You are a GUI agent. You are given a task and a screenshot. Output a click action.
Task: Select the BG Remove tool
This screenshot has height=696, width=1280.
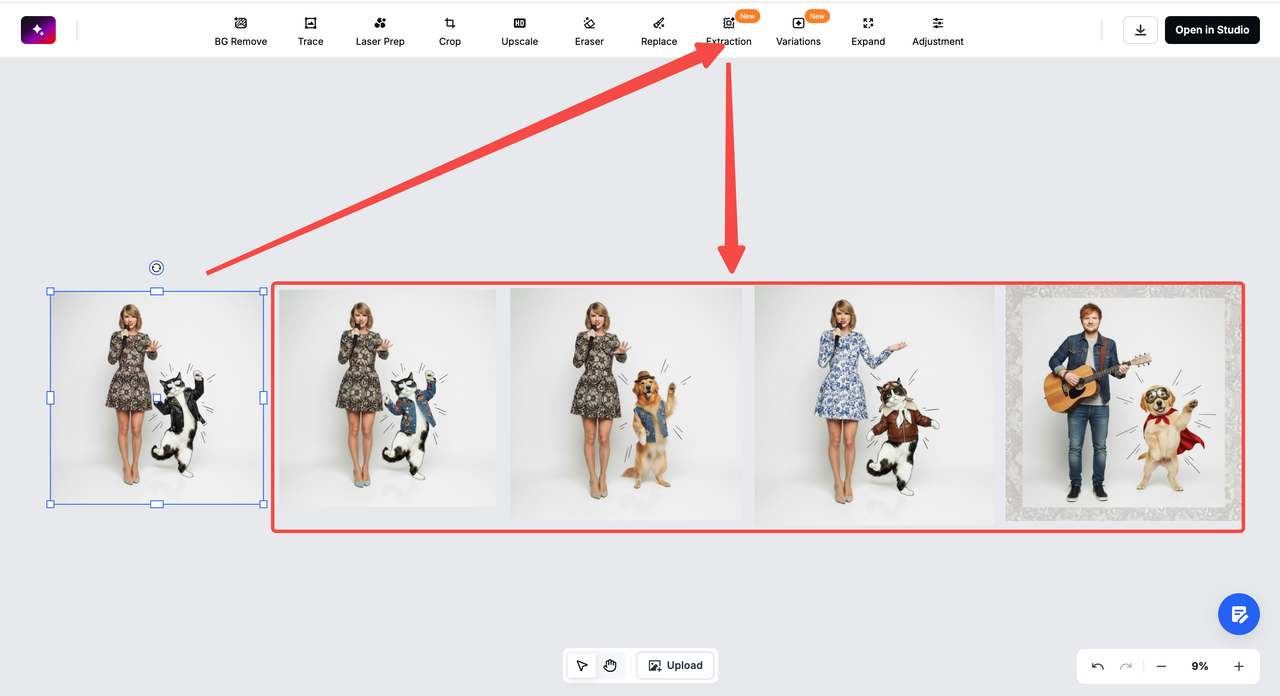(240, 31)
